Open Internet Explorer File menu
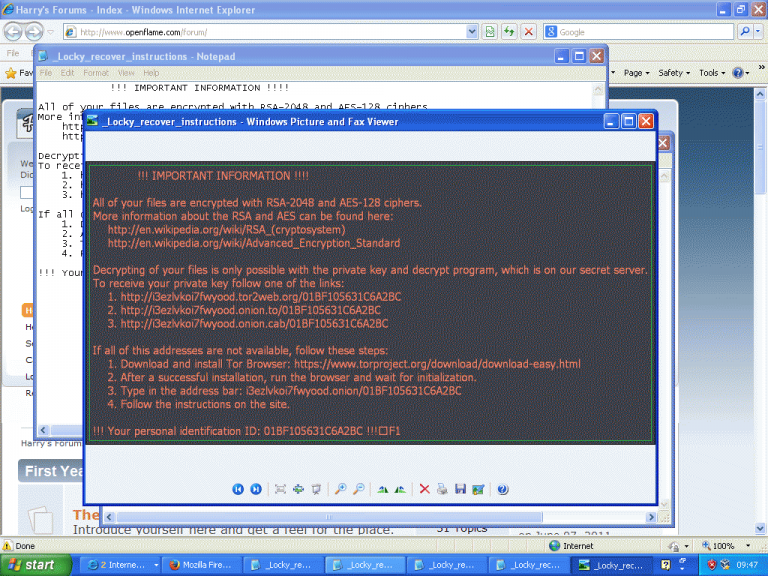 [x=13, y=53]
